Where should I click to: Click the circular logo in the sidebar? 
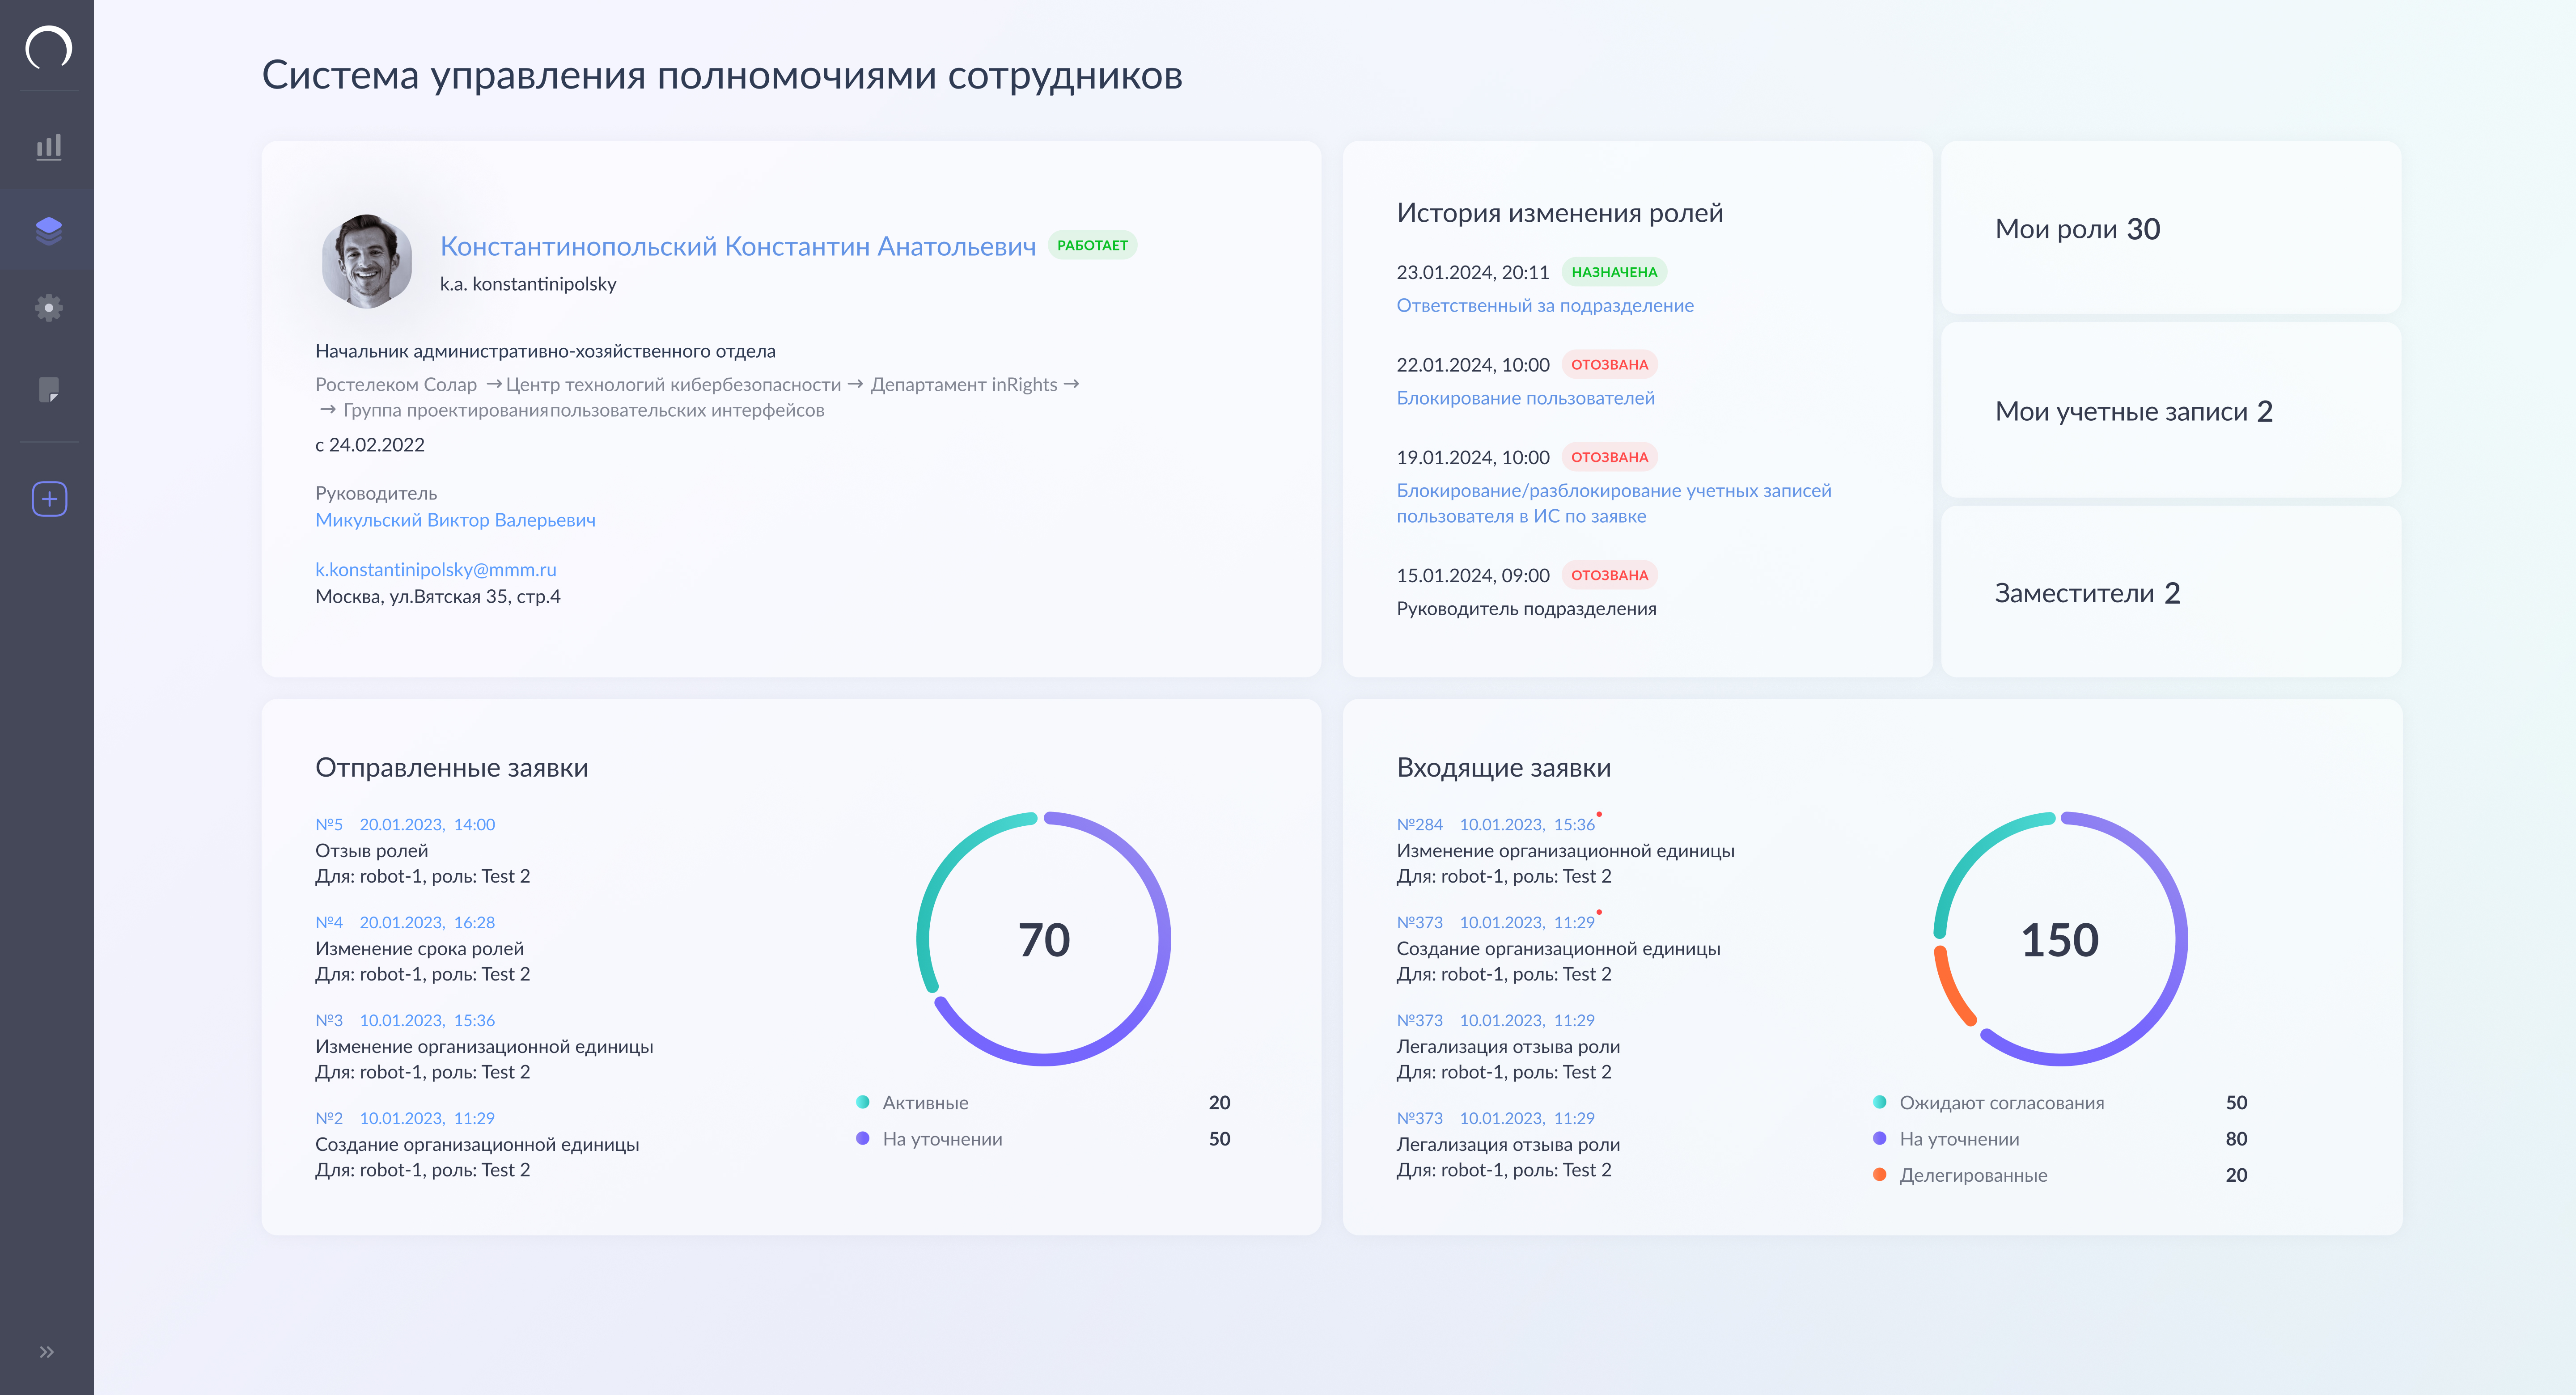[x=48, y=47]
